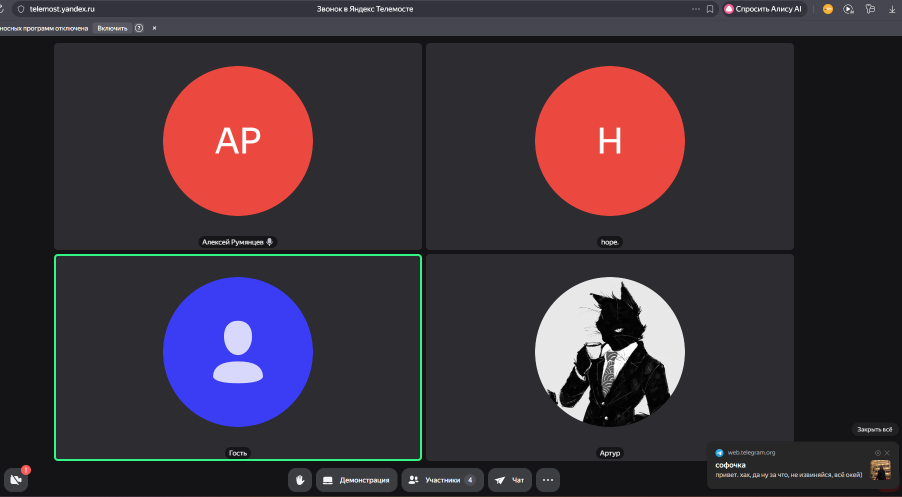Close the infobar notification with X
This screenshot has width=902, height=497.
[154, 28]
